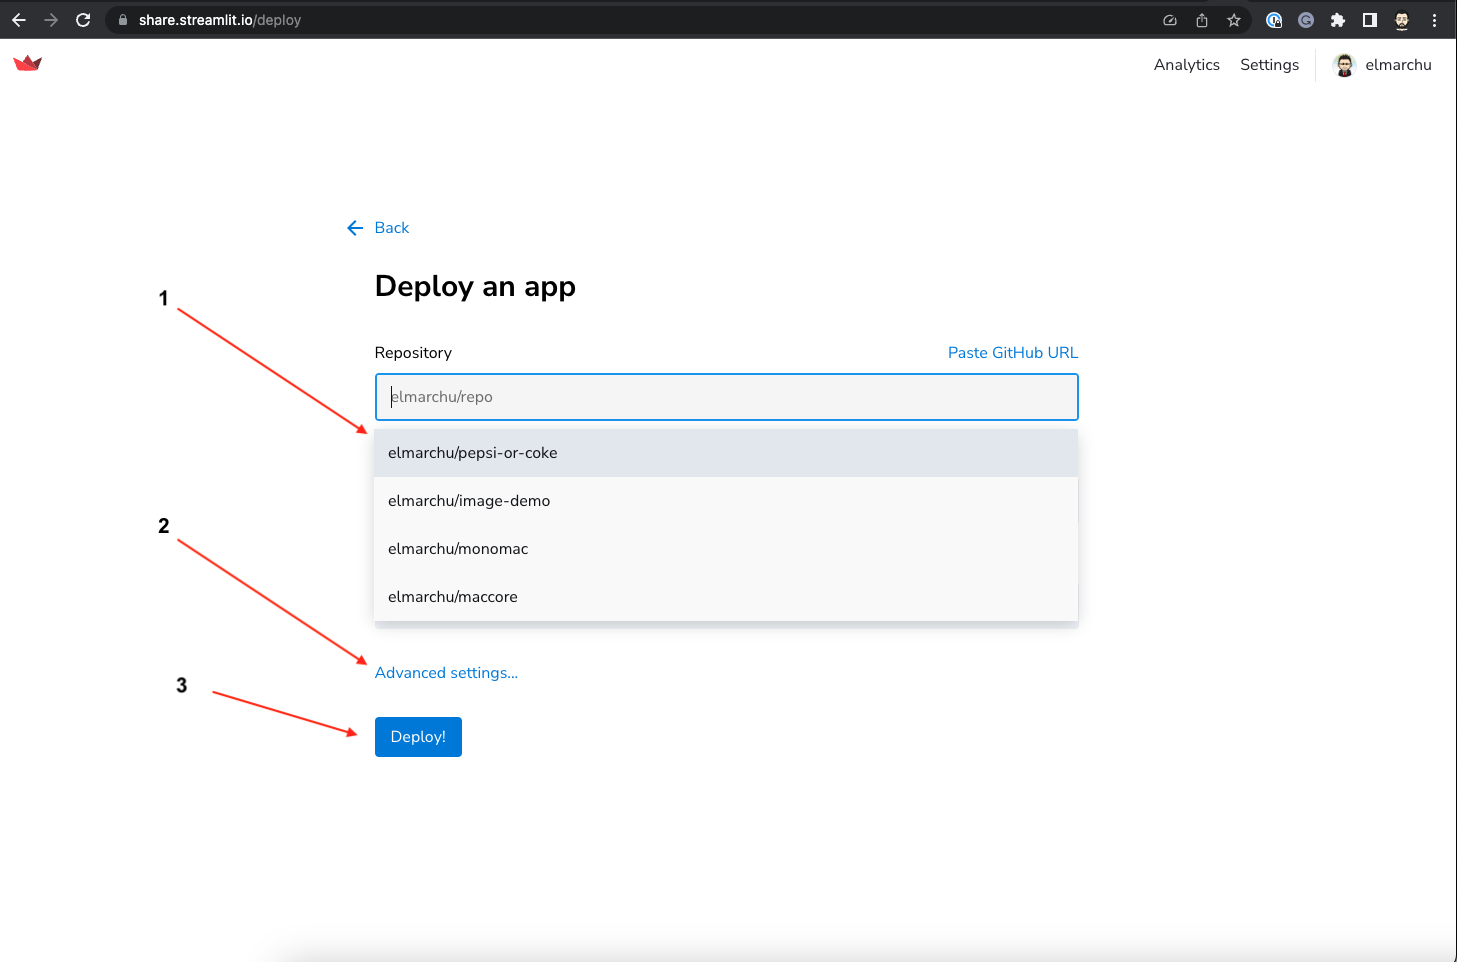
Task: Open the Chrome profile avatar
Action: pyautogui.click(x=1401, y=19)
